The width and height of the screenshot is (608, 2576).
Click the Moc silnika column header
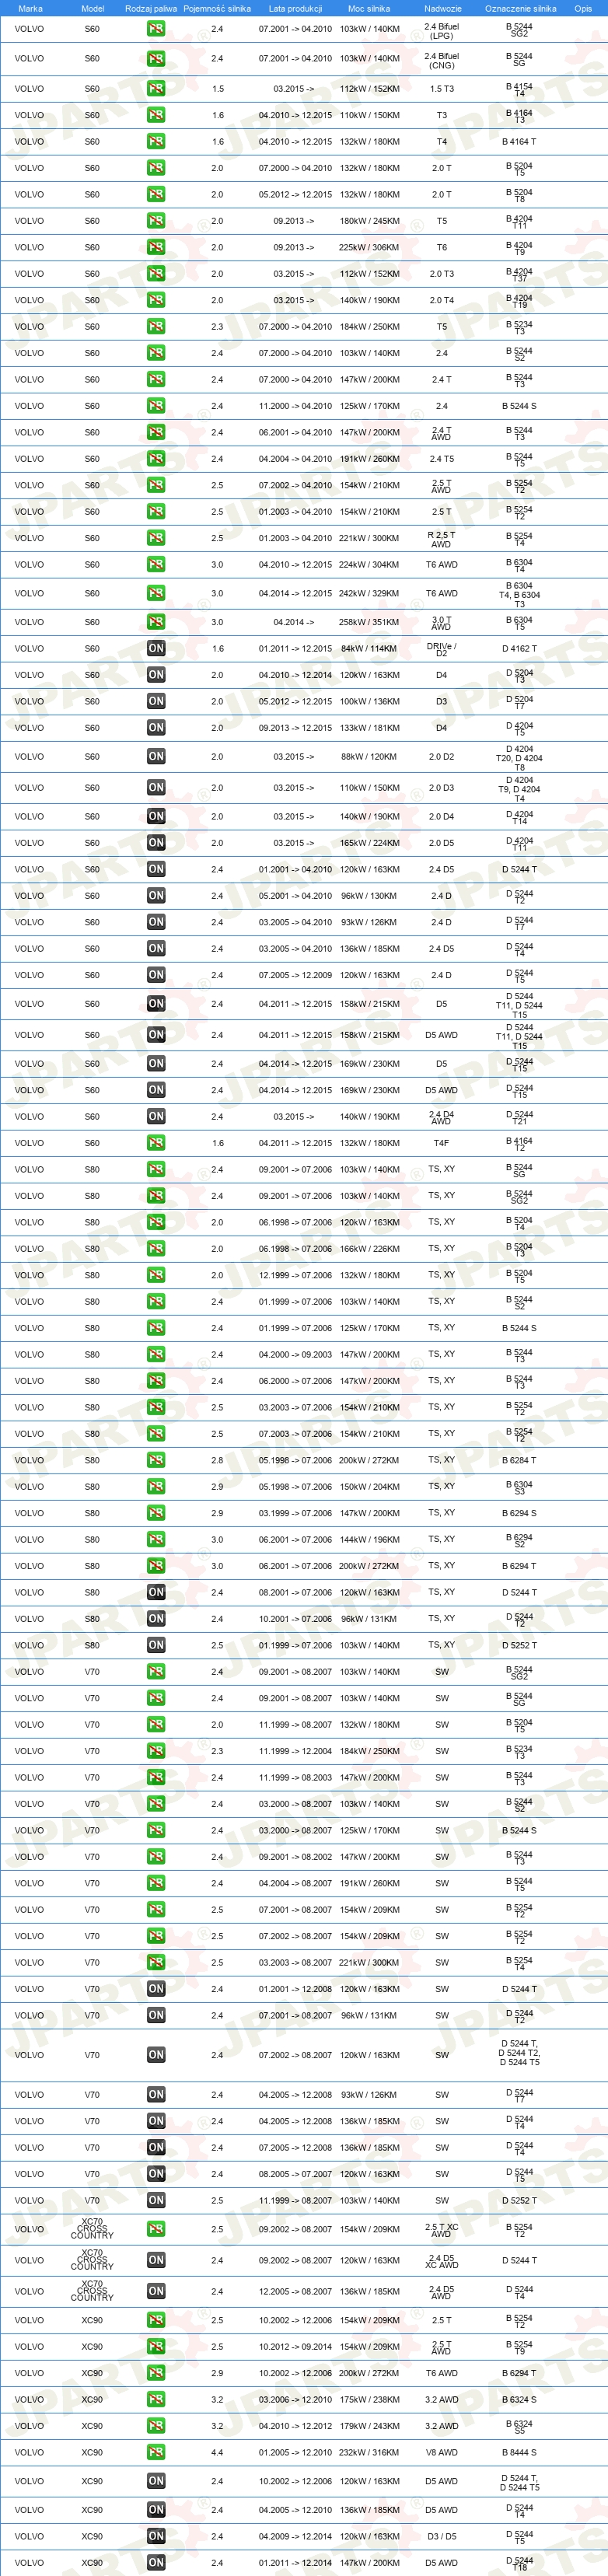(x=369, y=8)
